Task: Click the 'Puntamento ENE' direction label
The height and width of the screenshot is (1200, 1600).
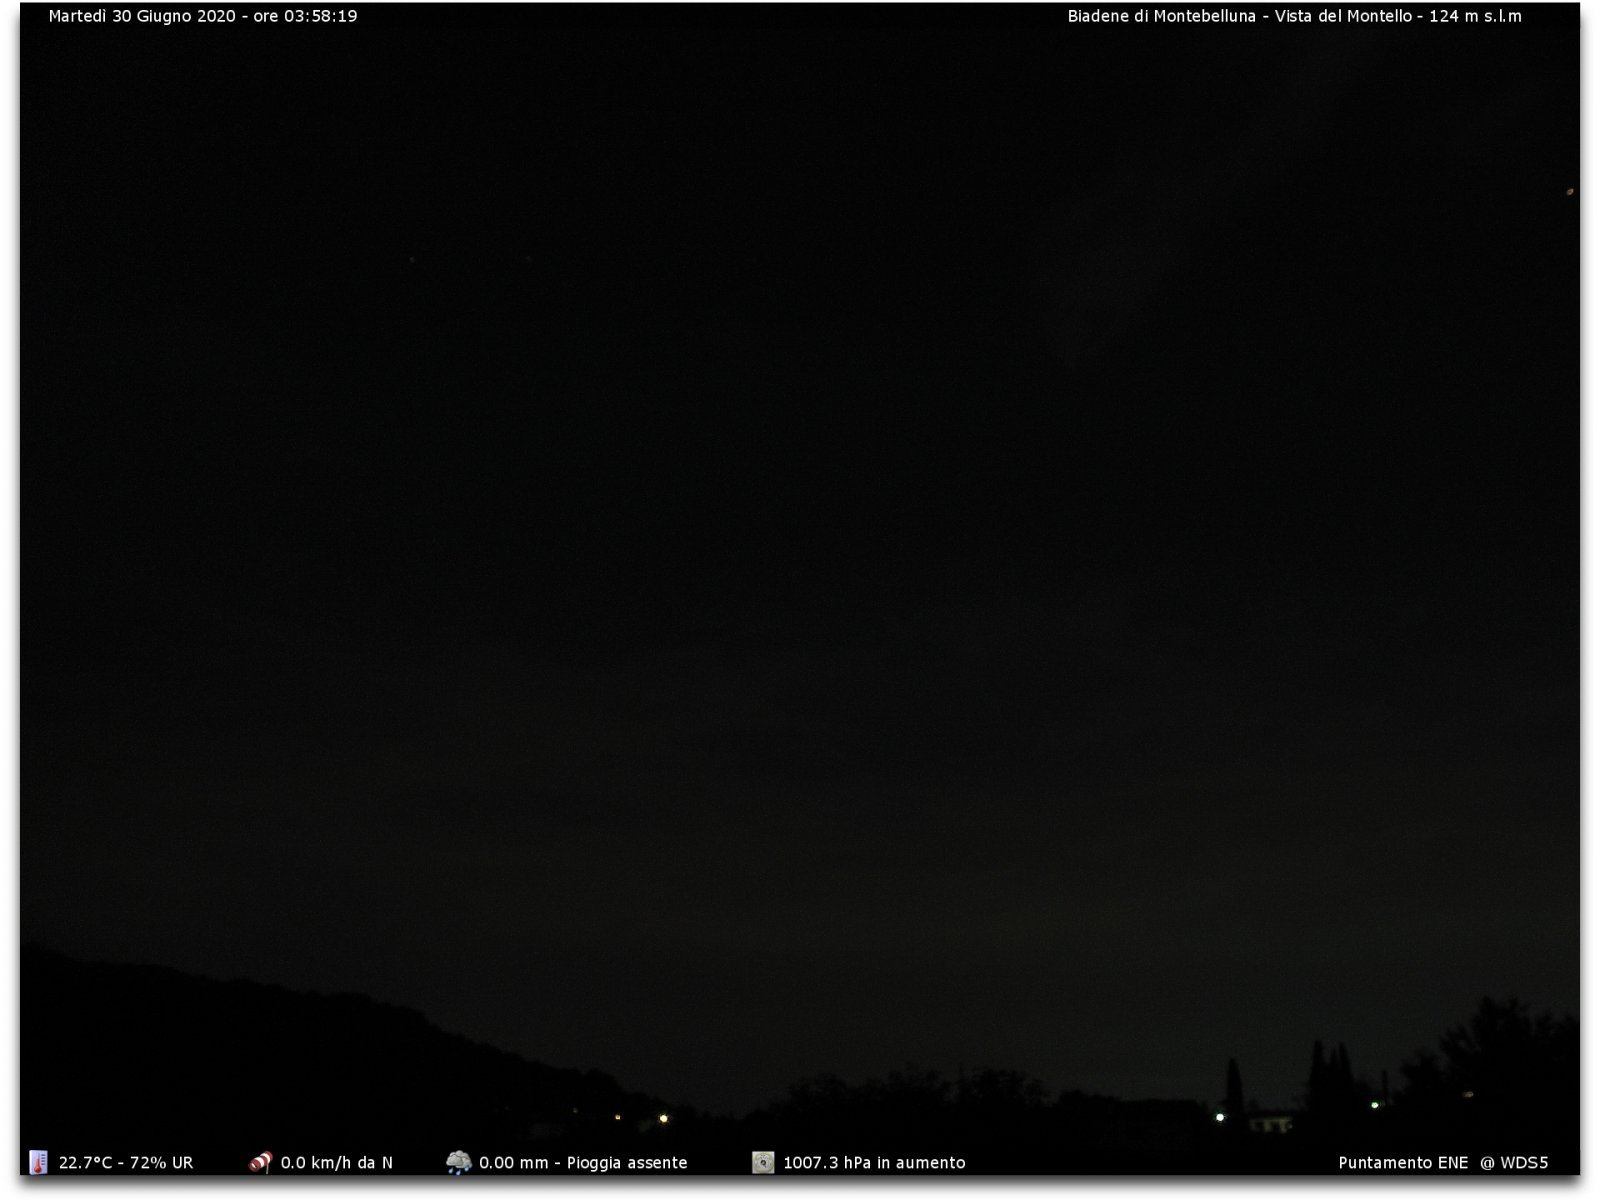Action: coord(1403,1163)
